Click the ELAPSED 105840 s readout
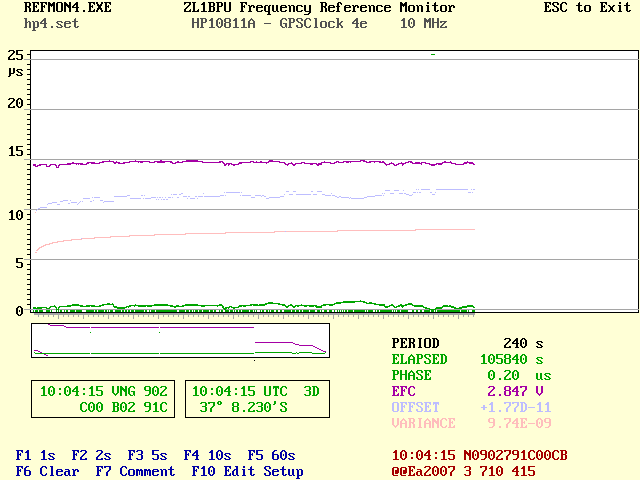 [468, 359]
